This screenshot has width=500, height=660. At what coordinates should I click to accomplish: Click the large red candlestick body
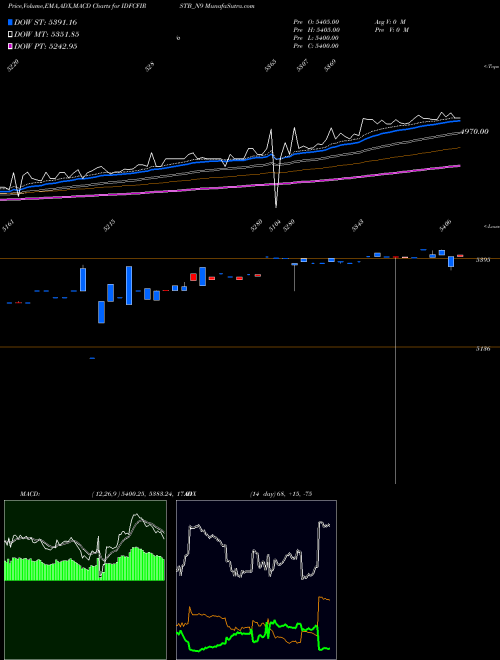coord(194,277)
